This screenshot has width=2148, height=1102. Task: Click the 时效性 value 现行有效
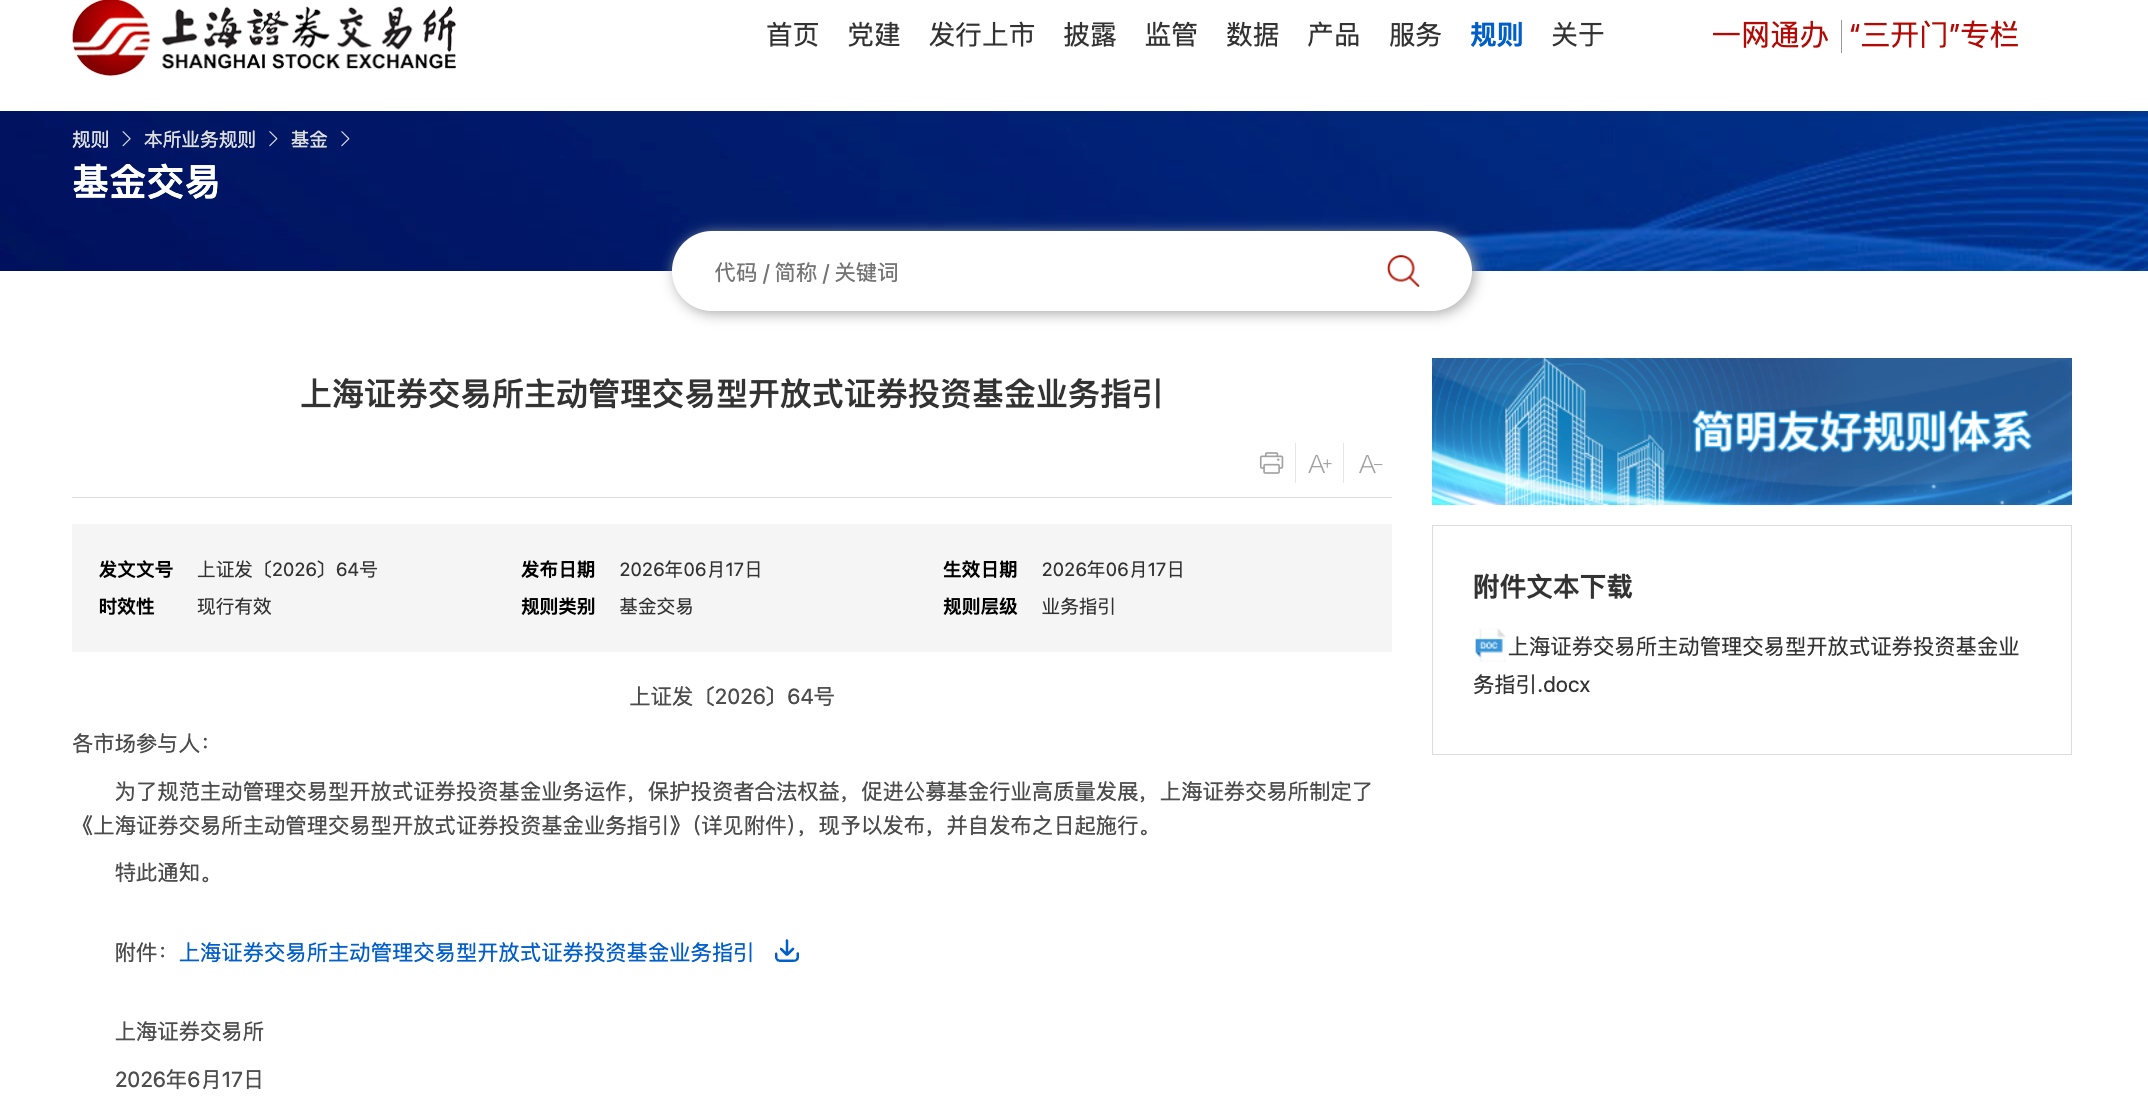234,606
